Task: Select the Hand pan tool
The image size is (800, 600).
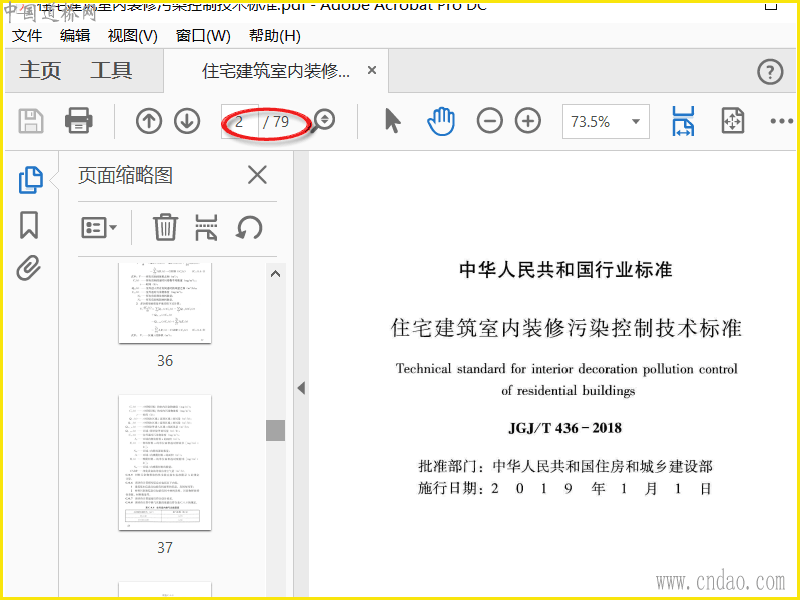Action: 440,121
